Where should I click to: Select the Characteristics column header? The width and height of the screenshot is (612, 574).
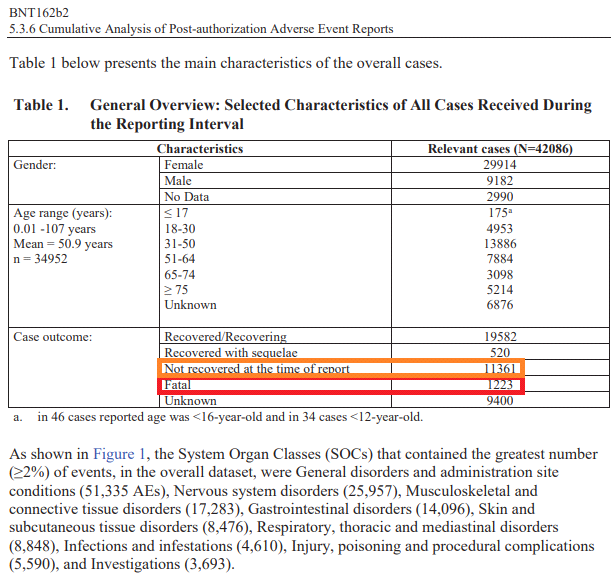coord(200,149)
